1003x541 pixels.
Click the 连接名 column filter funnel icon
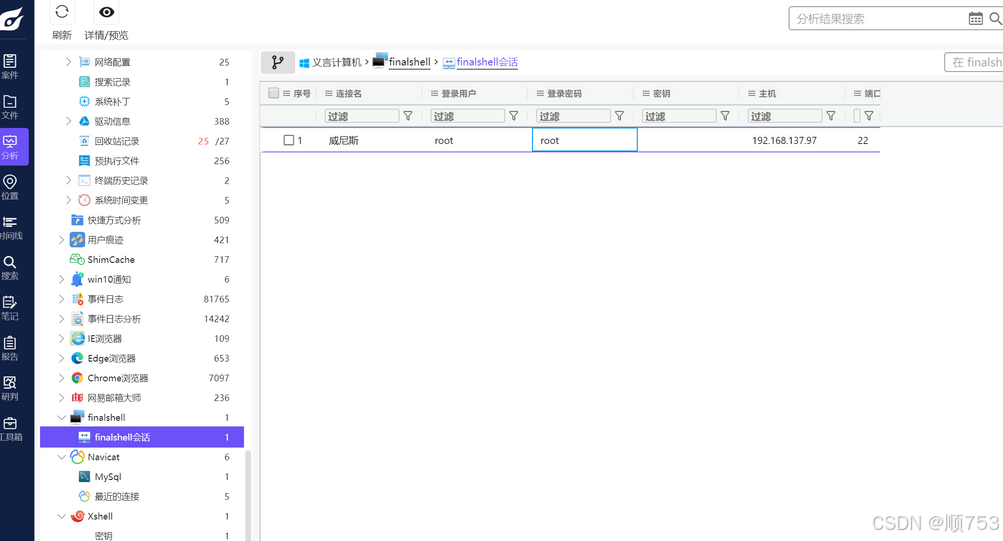point(408,116)
